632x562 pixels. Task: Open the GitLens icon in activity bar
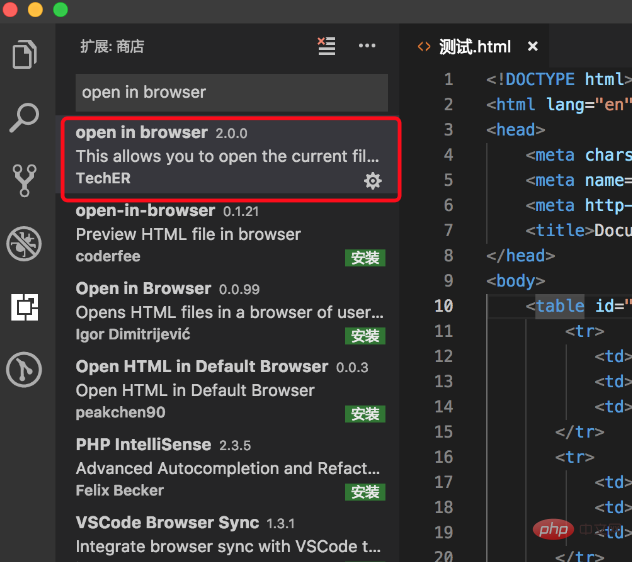(x=25, y=370)
